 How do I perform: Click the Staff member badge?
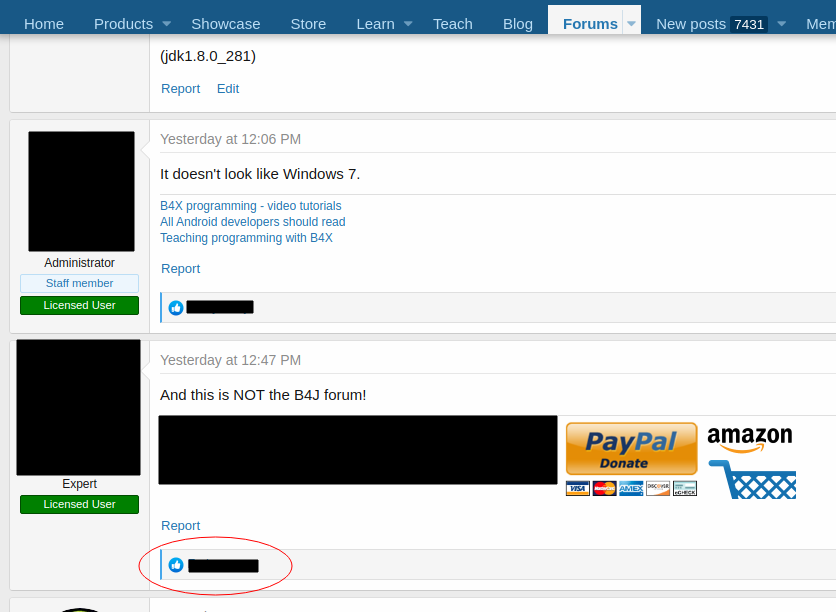pyautogui.click(x=79, y=283)
